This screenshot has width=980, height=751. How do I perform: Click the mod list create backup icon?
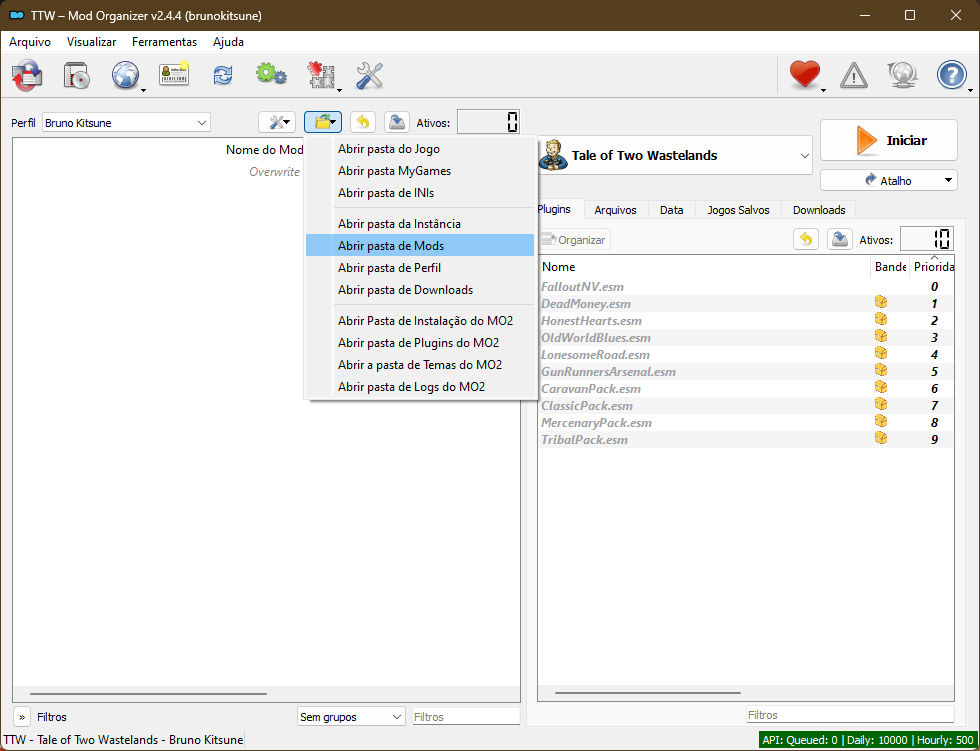coord(396,122)
